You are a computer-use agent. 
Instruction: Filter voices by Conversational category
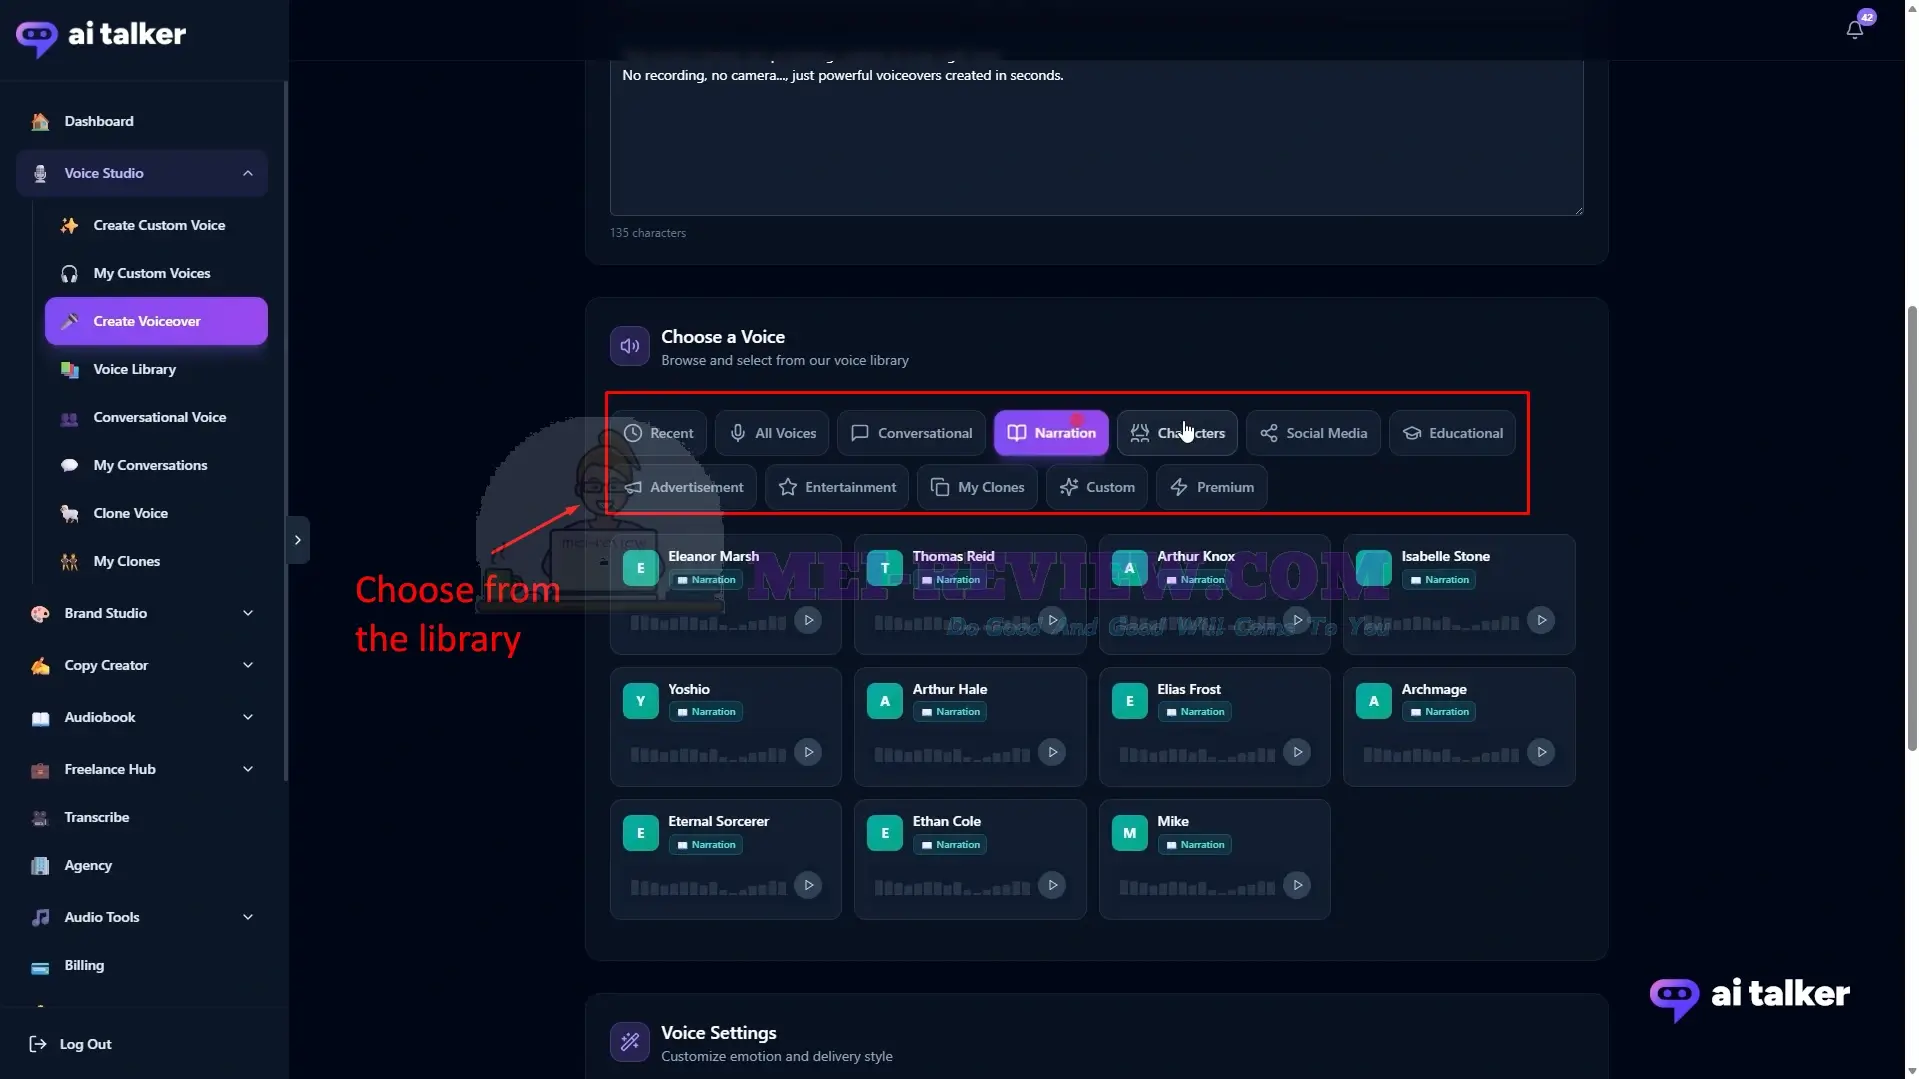pyautogui.click(x=911, y=433)
